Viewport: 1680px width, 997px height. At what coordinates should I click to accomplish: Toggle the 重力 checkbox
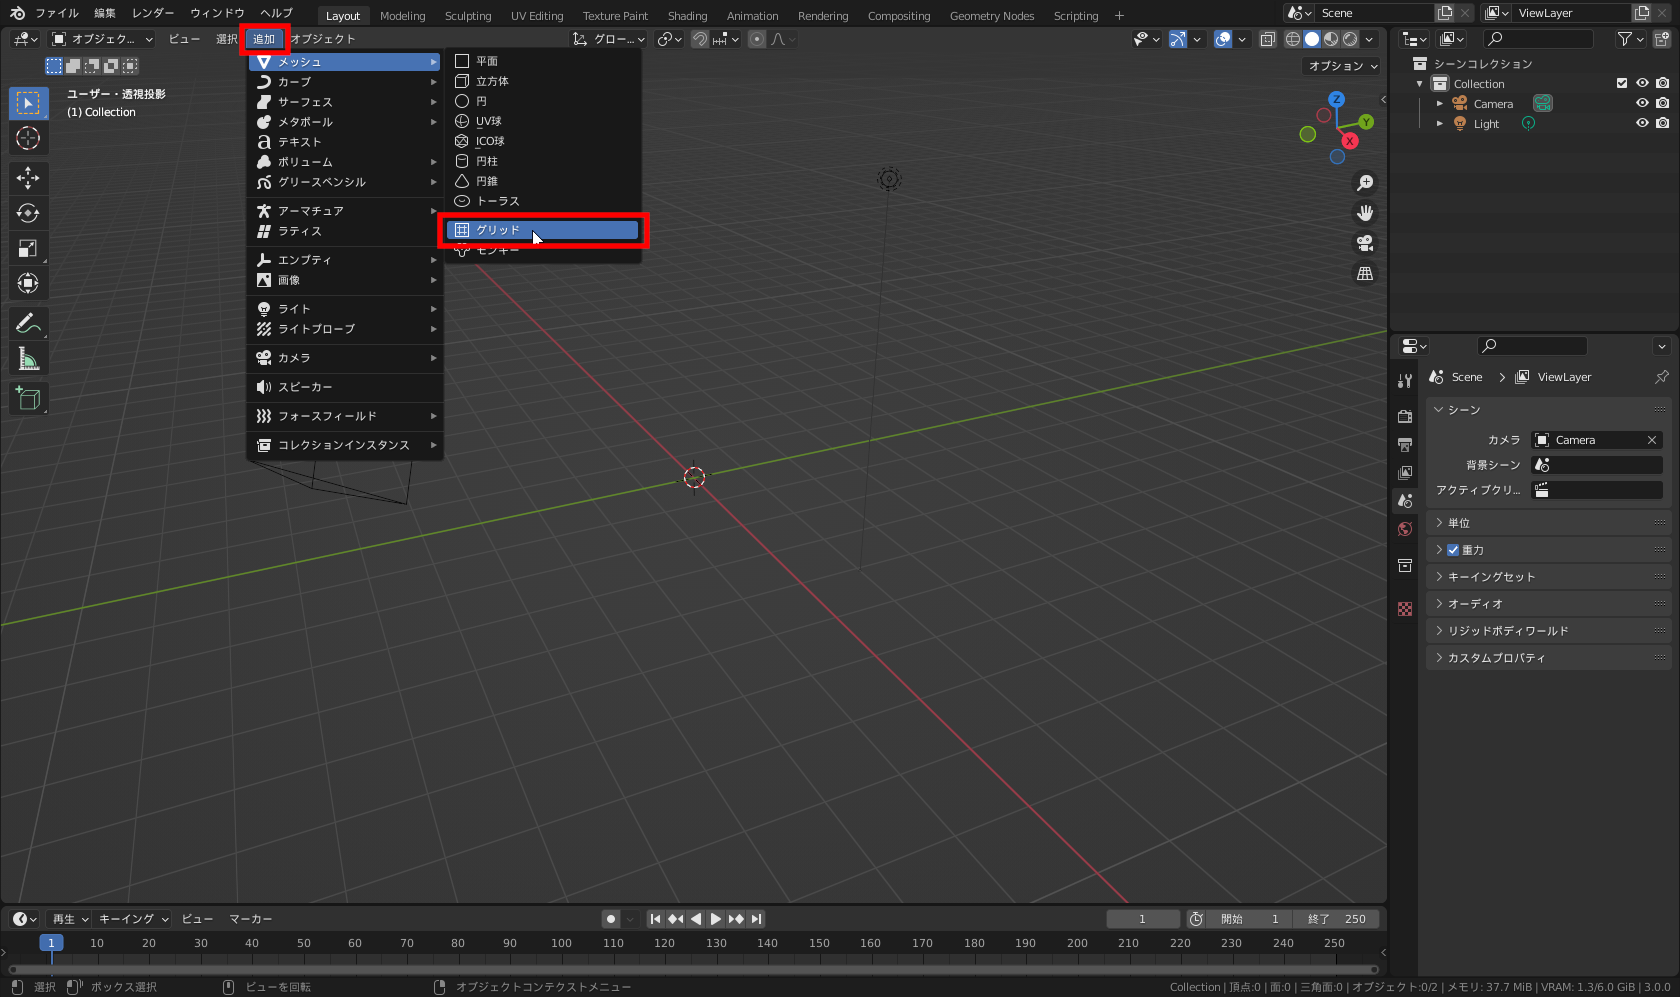coord(1453,550)
